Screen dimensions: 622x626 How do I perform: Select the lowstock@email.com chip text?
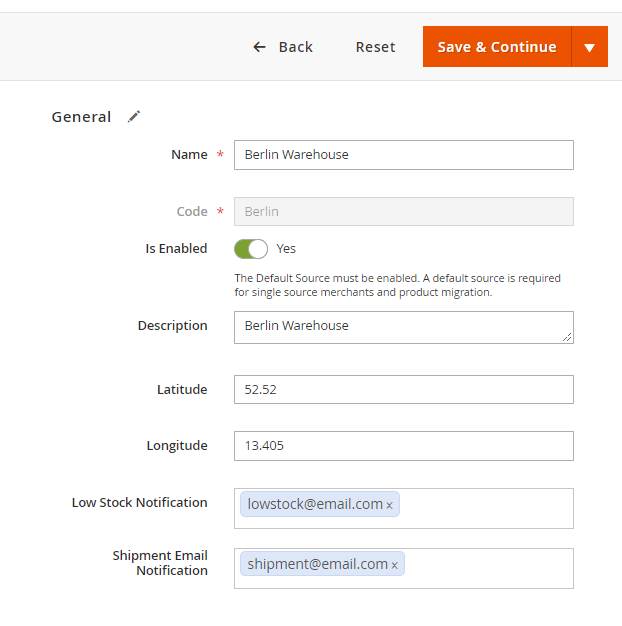(x=315, y=505)
